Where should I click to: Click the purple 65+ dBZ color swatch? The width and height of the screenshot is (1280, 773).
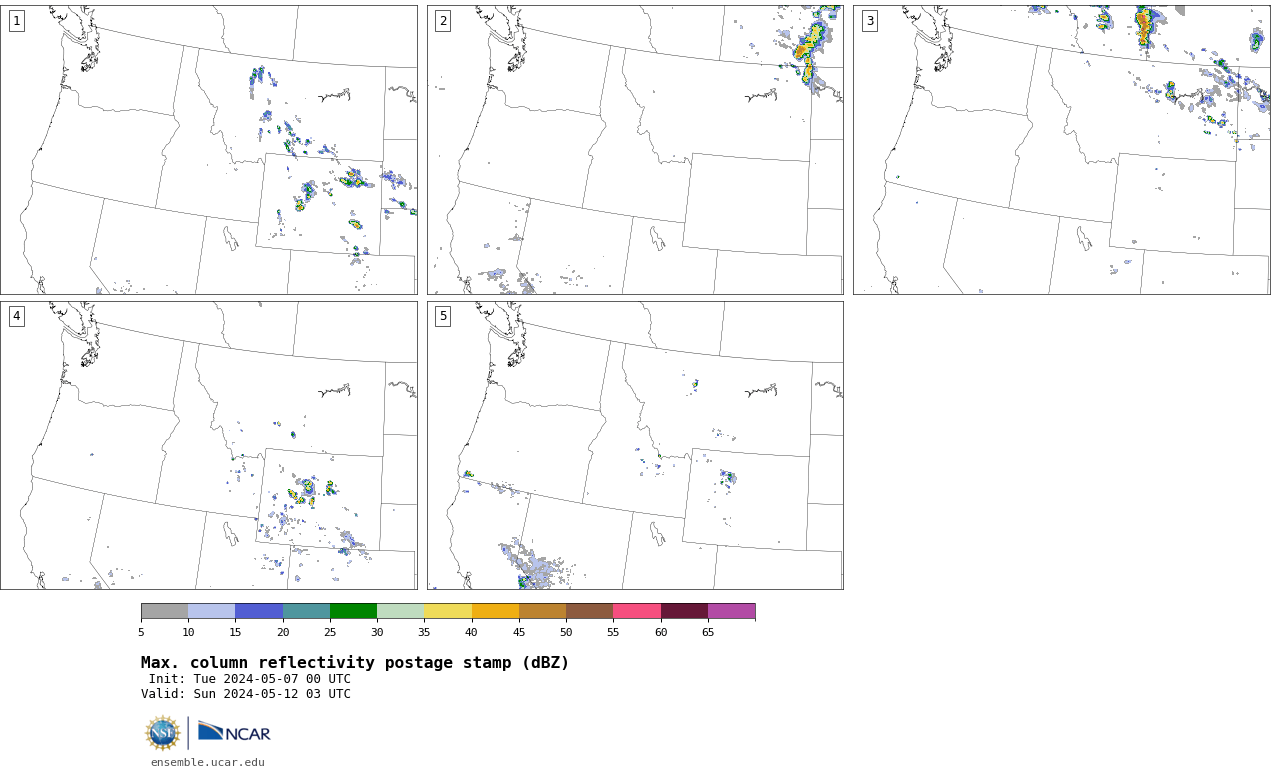click(x=731, y=611)
